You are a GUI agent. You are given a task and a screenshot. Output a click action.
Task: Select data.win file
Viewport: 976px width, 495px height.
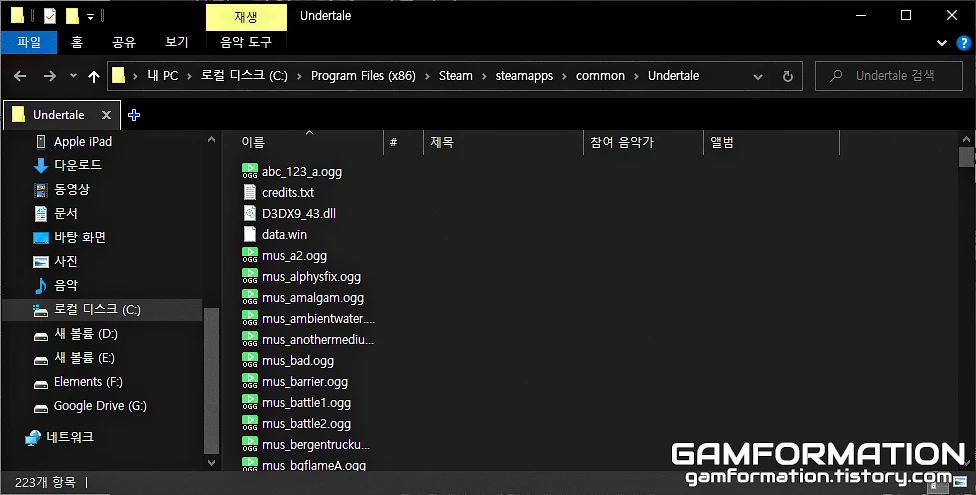pyautogui.click(x=284, y=235)
